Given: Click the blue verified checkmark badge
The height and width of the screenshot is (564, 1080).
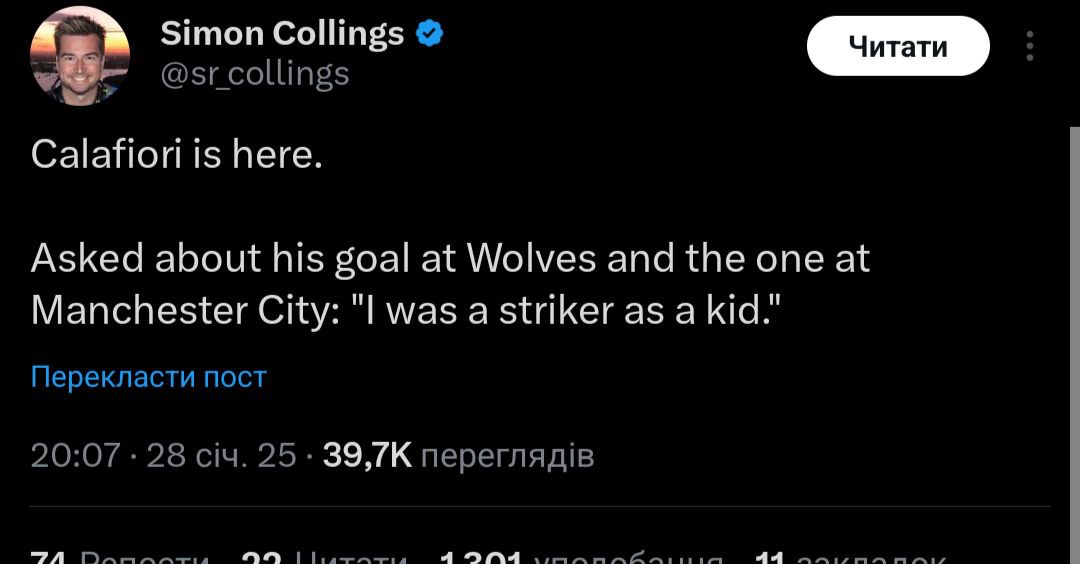Looking at the screenshot, I should 429,34.
